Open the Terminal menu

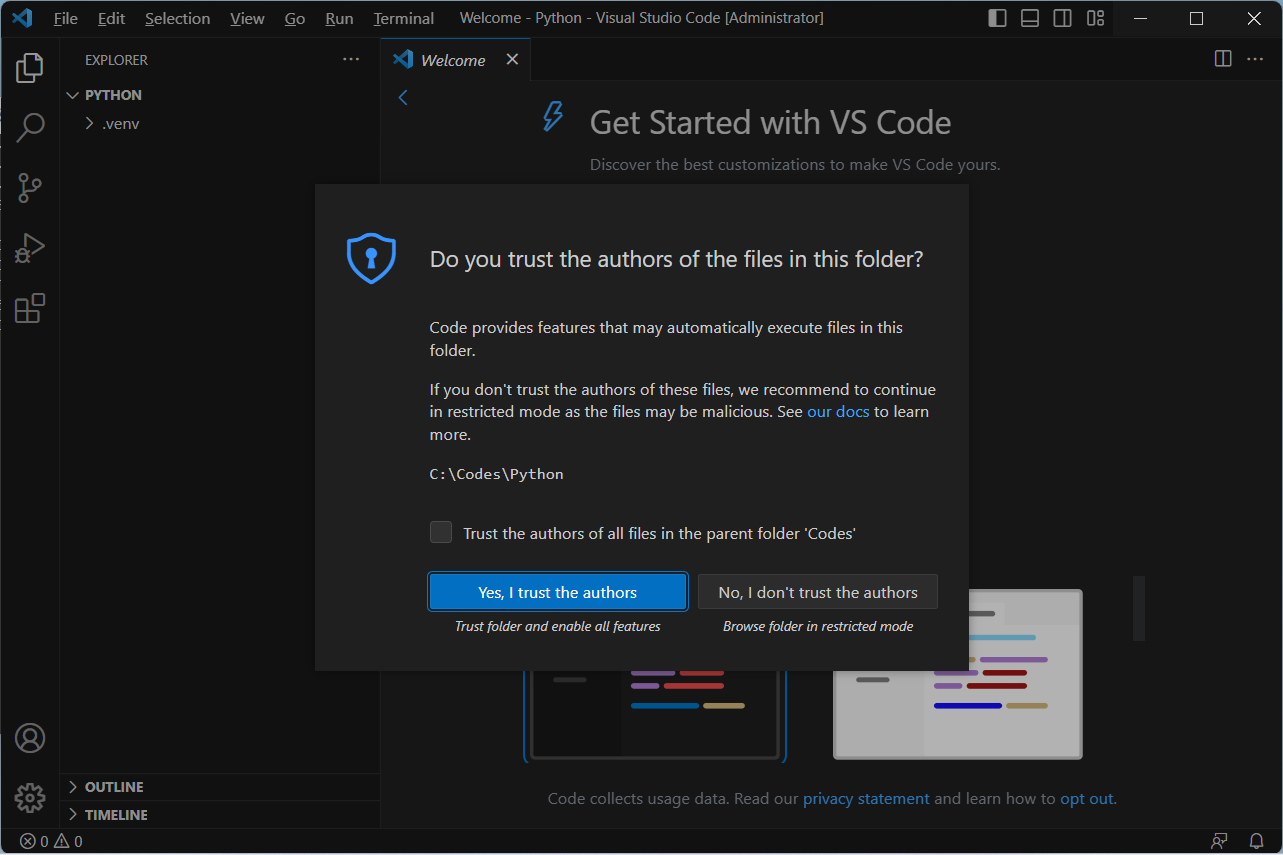pyautogui.click(x=403, y=17)
